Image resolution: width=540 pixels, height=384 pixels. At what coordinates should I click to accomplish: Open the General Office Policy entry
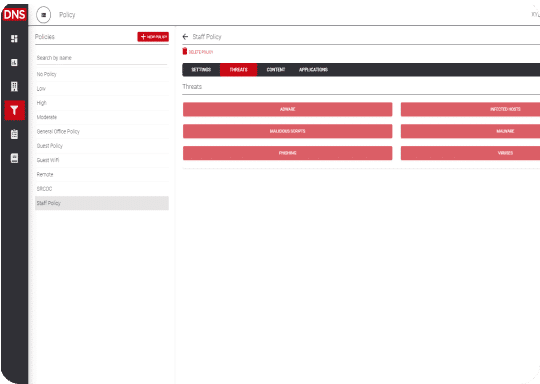click(x=102, y=132)
